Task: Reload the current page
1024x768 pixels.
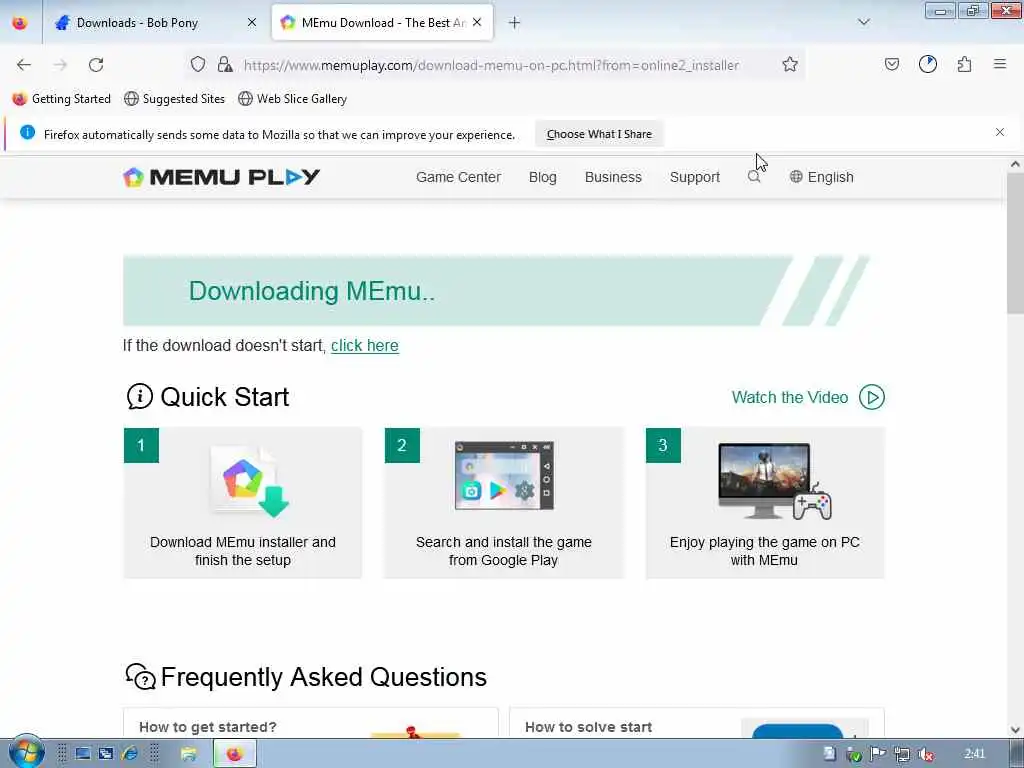Action: (x=96, y=65)
